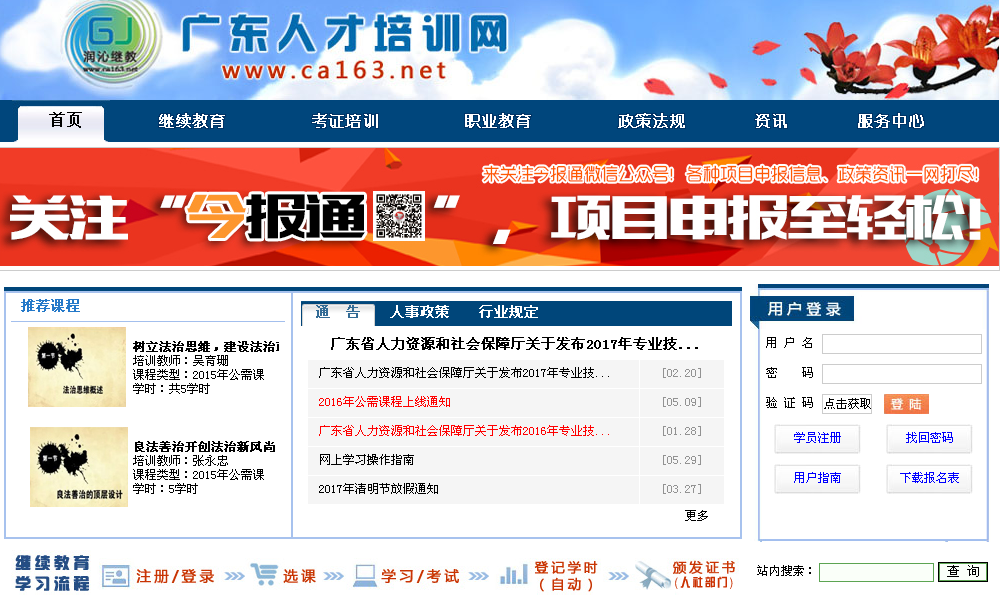Image resolution: width=1003 pixels, height=597 pixels.
Task: Open 服务中心 in the navigation bar
Action: click(x=890, y=122)
